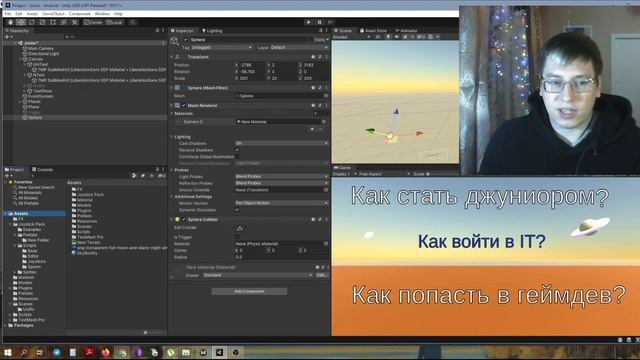Toggle Contribute Global Illumination checkbox
Screen dimensions: 640x360
click(237, 156)
